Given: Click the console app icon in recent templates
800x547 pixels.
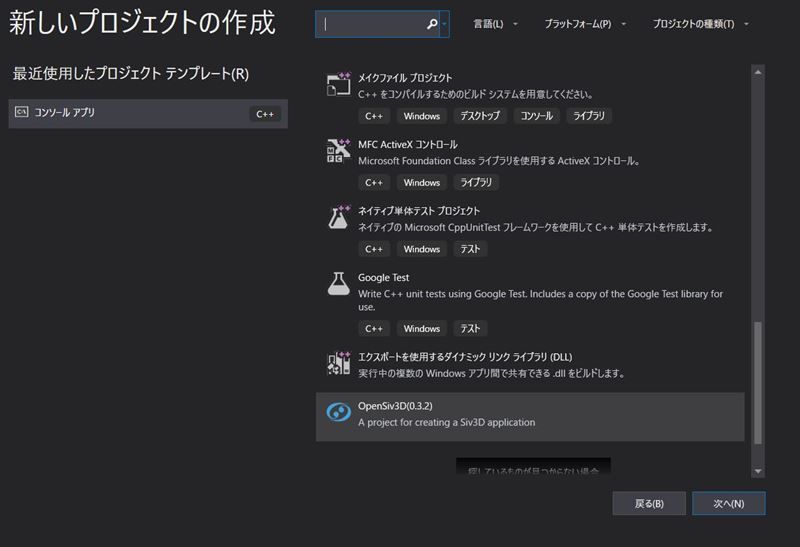Looking at the screenshot, I should tap(21, 112).
